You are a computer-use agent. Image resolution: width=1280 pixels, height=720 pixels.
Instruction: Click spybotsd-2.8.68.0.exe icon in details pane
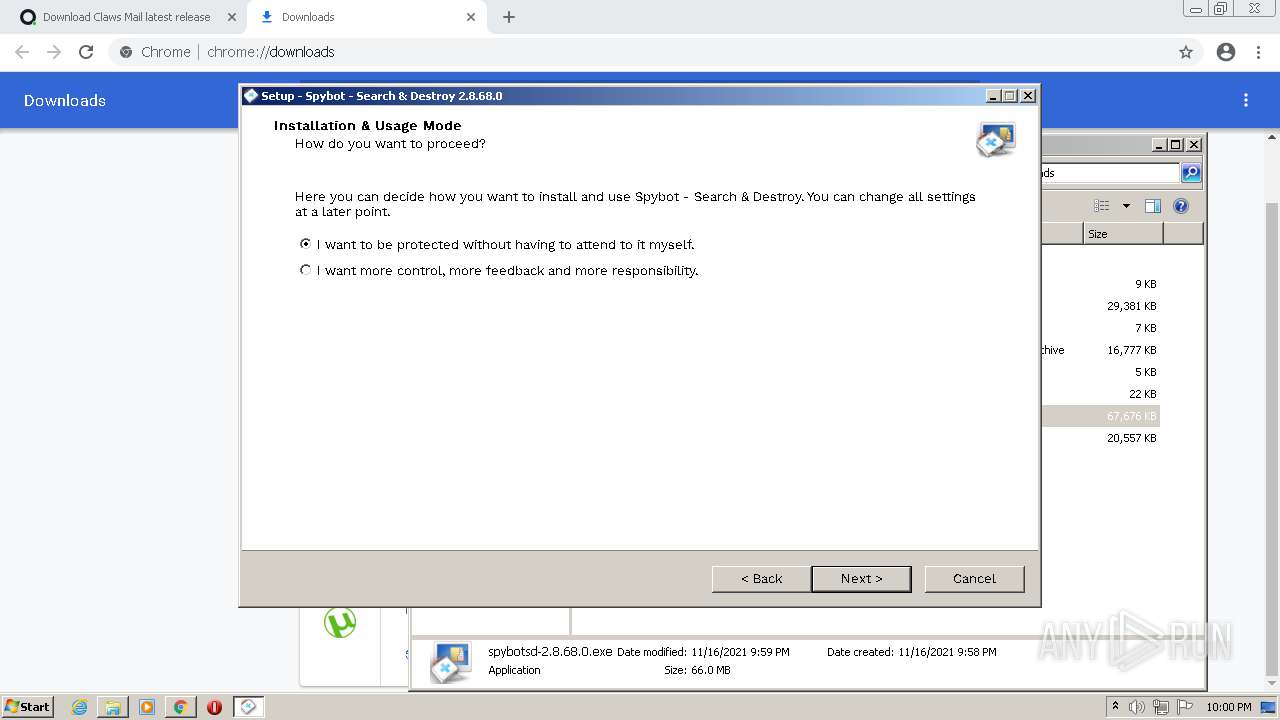tap(450, 662)
